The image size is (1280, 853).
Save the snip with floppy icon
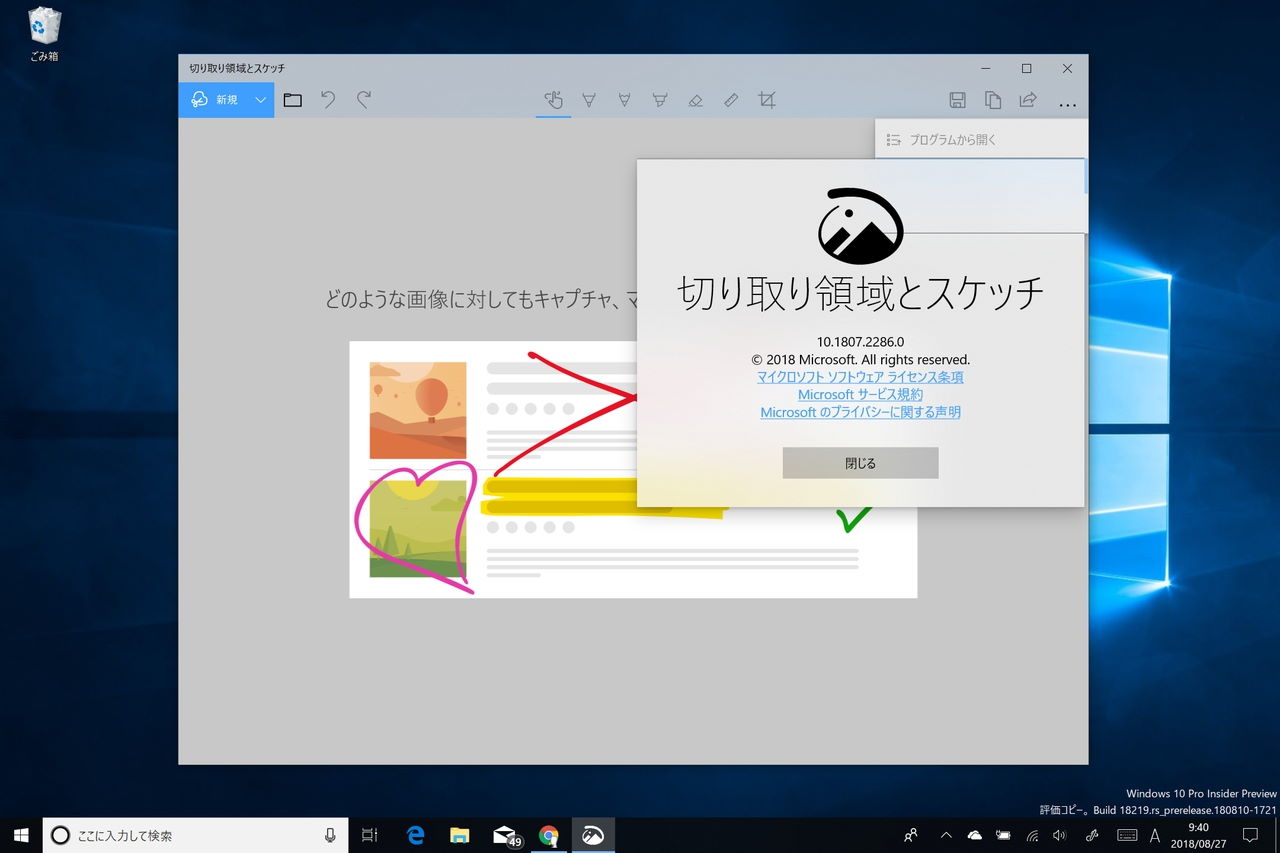pos(957,100)
